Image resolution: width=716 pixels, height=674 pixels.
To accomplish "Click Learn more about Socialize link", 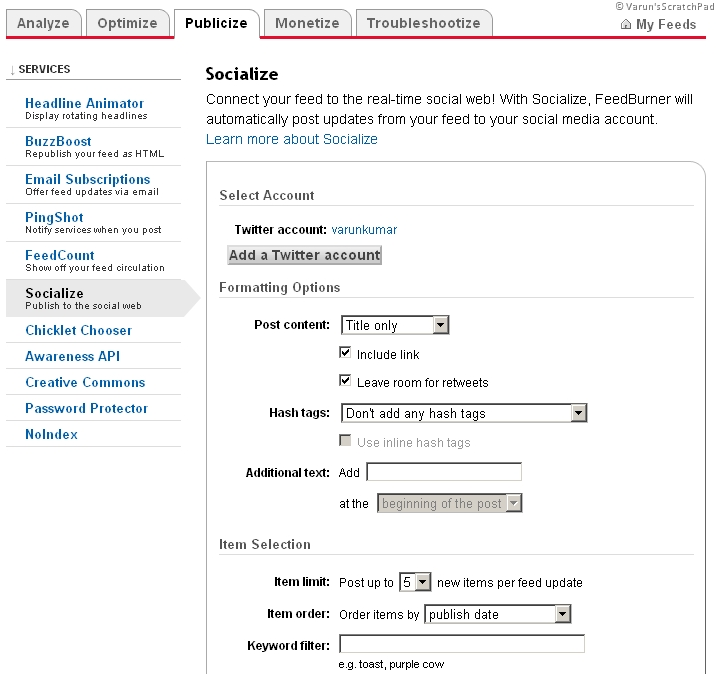I will point(292,139).
